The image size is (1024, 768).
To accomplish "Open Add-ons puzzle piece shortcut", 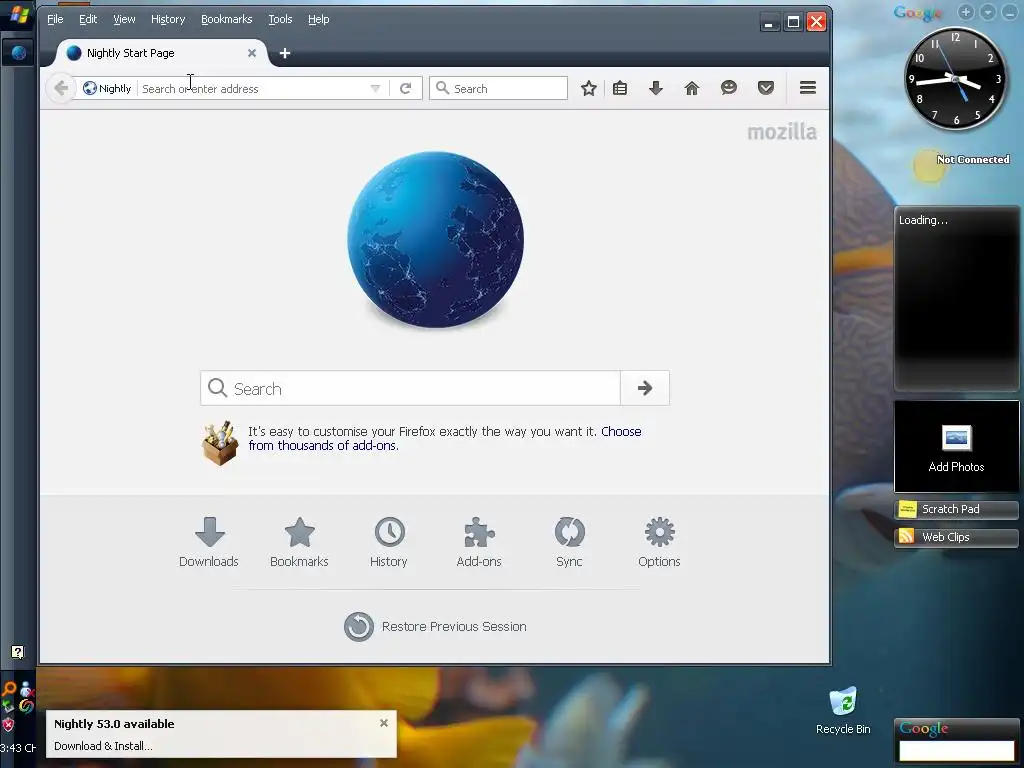I will 479,542.
